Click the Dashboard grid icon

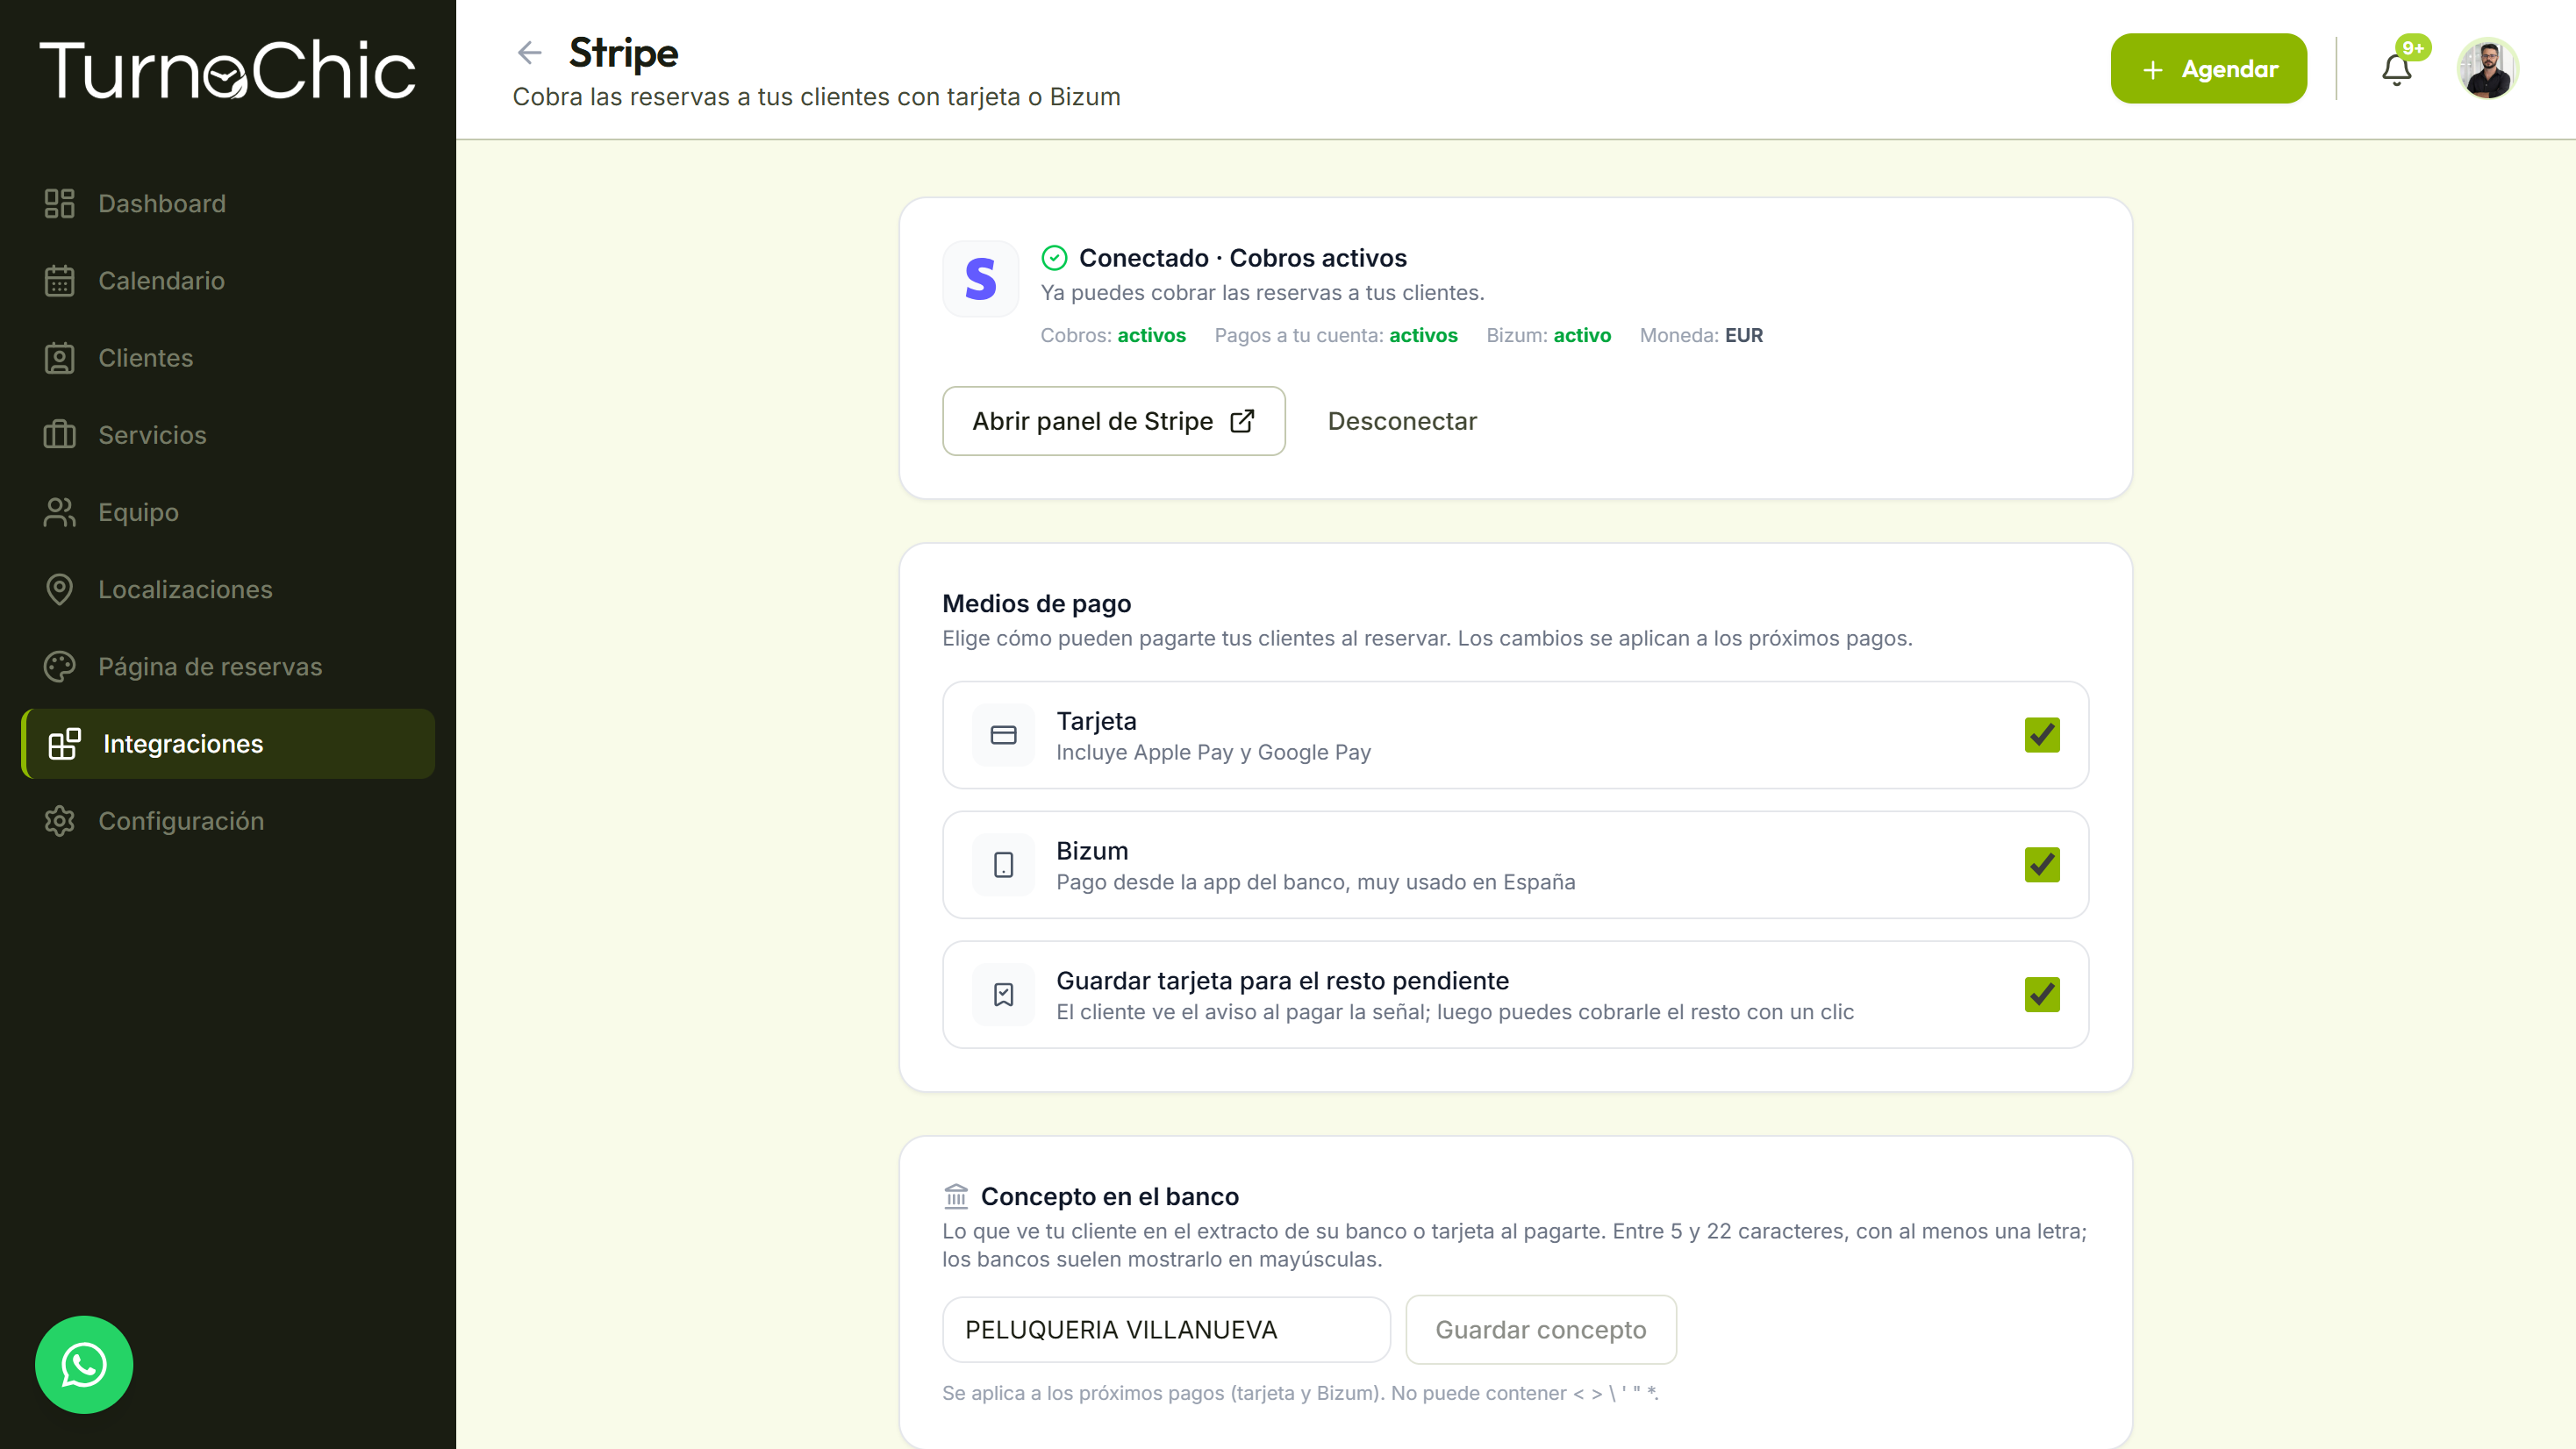(x=60, y=204)
